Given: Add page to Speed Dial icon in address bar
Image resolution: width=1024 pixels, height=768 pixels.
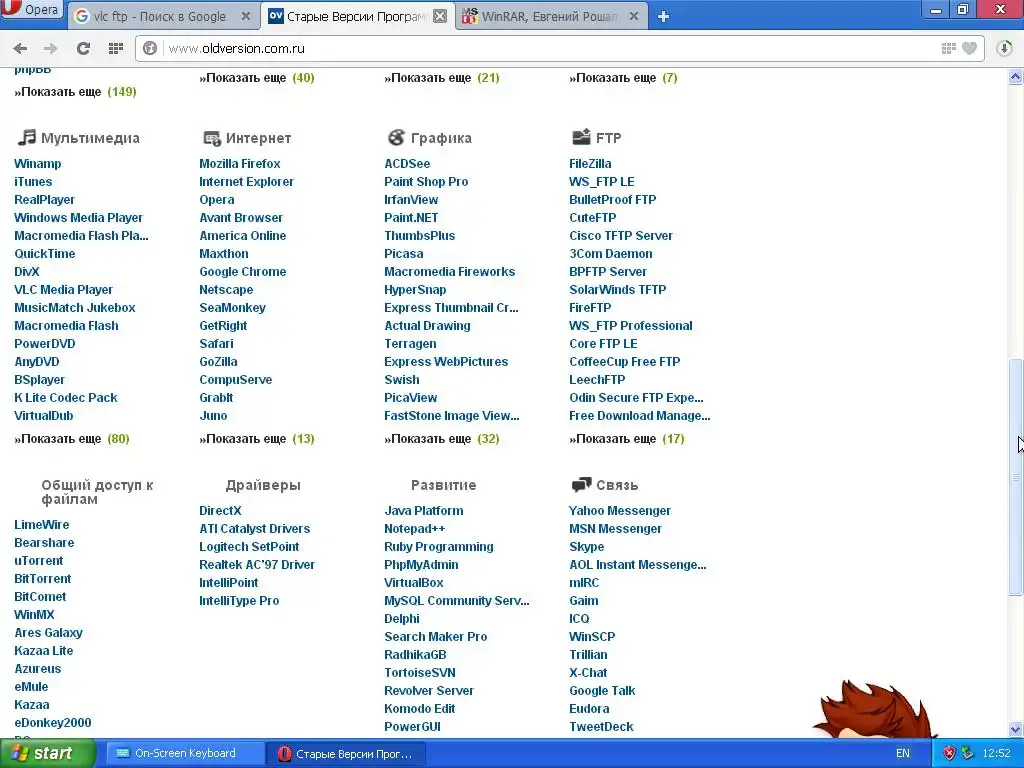Looking at the screenshot, I should [x=948, y=48].
